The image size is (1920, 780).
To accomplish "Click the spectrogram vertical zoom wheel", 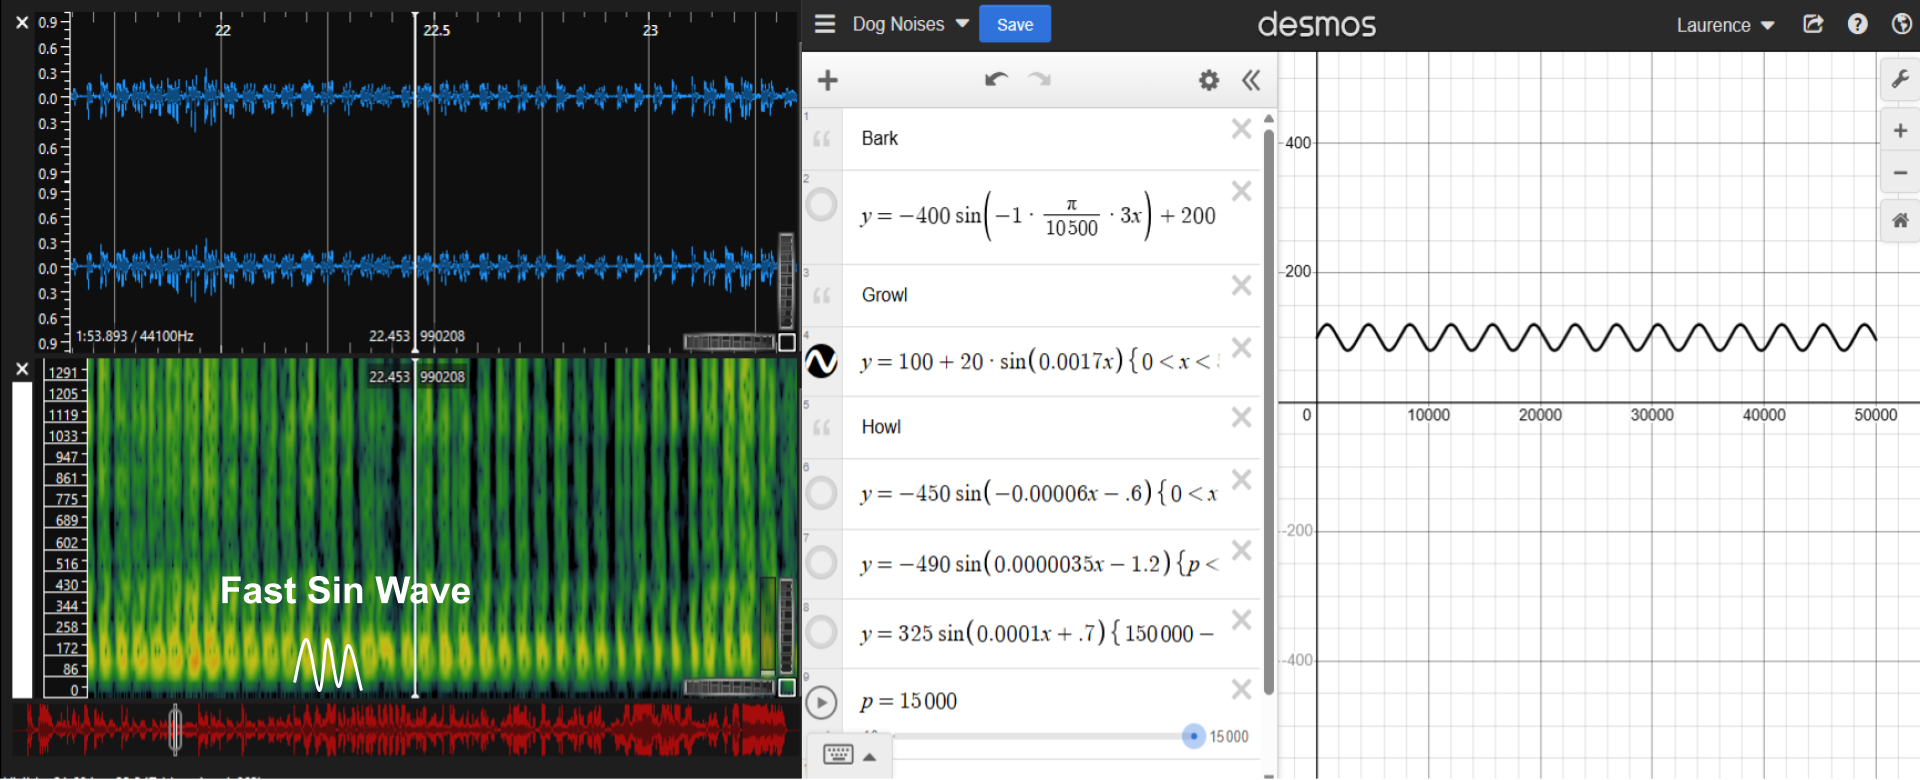I will [x=786, y=626].
